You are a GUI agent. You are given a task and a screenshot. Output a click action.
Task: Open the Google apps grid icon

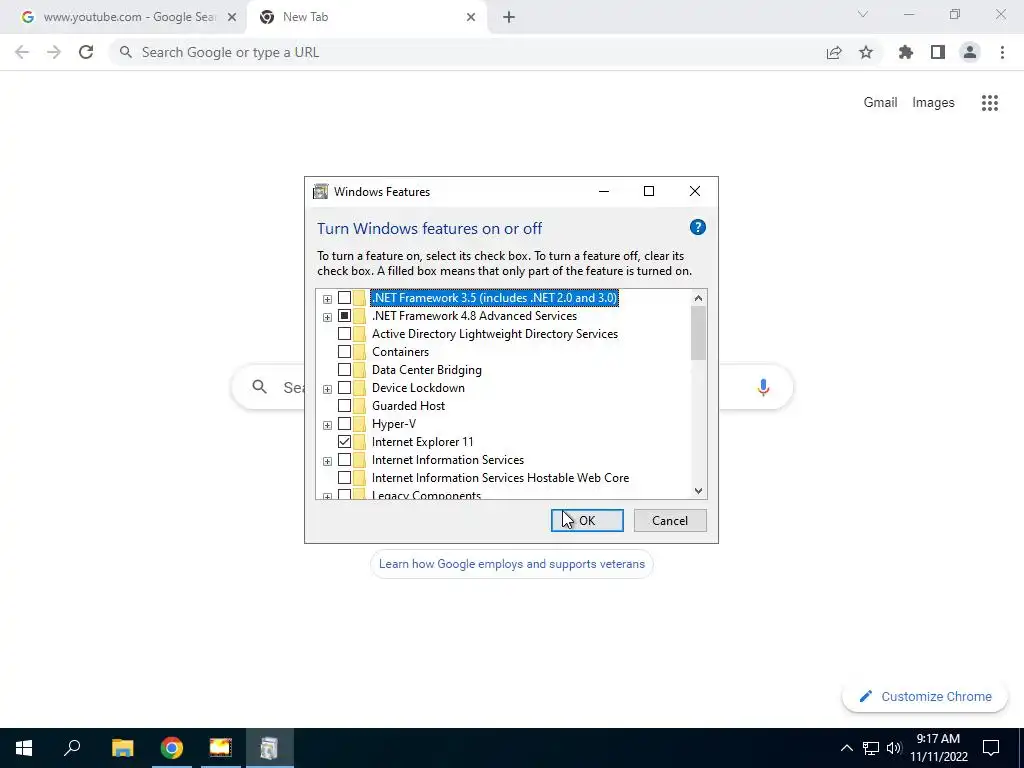(990, 103)
